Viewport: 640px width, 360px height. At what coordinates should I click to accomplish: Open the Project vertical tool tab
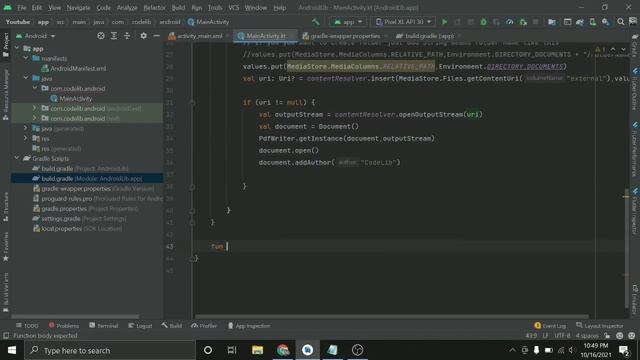click(5, 45)
